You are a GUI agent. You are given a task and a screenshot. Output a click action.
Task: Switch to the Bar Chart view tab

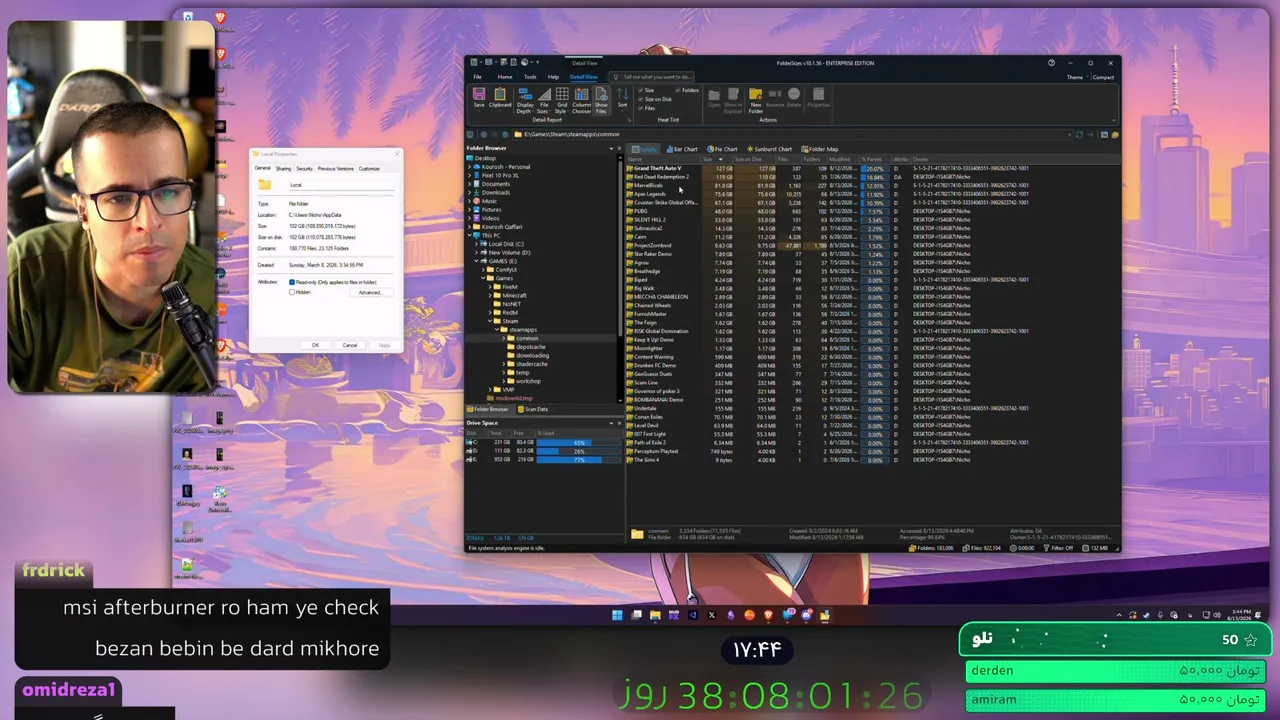point(682,149)
